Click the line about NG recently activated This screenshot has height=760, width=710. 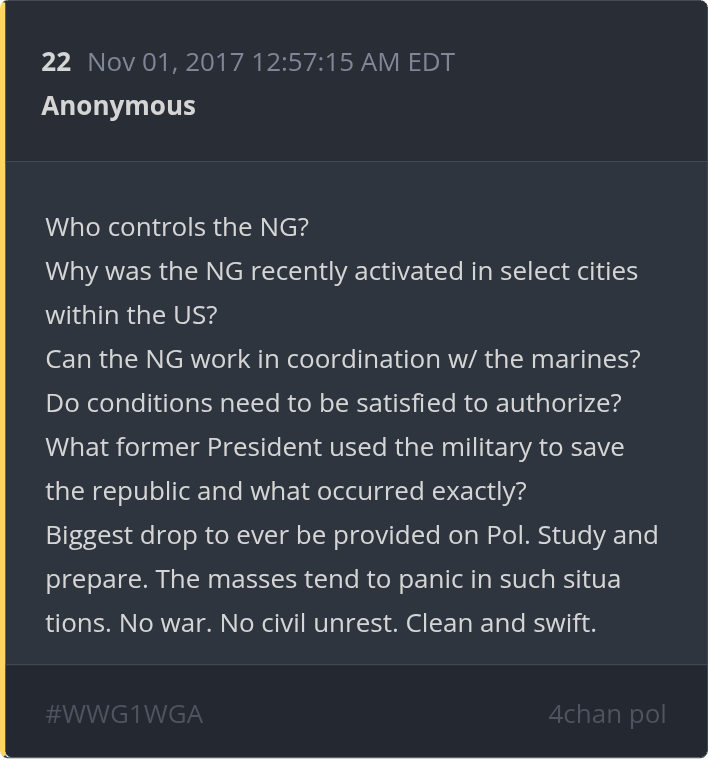coord(341,271)
